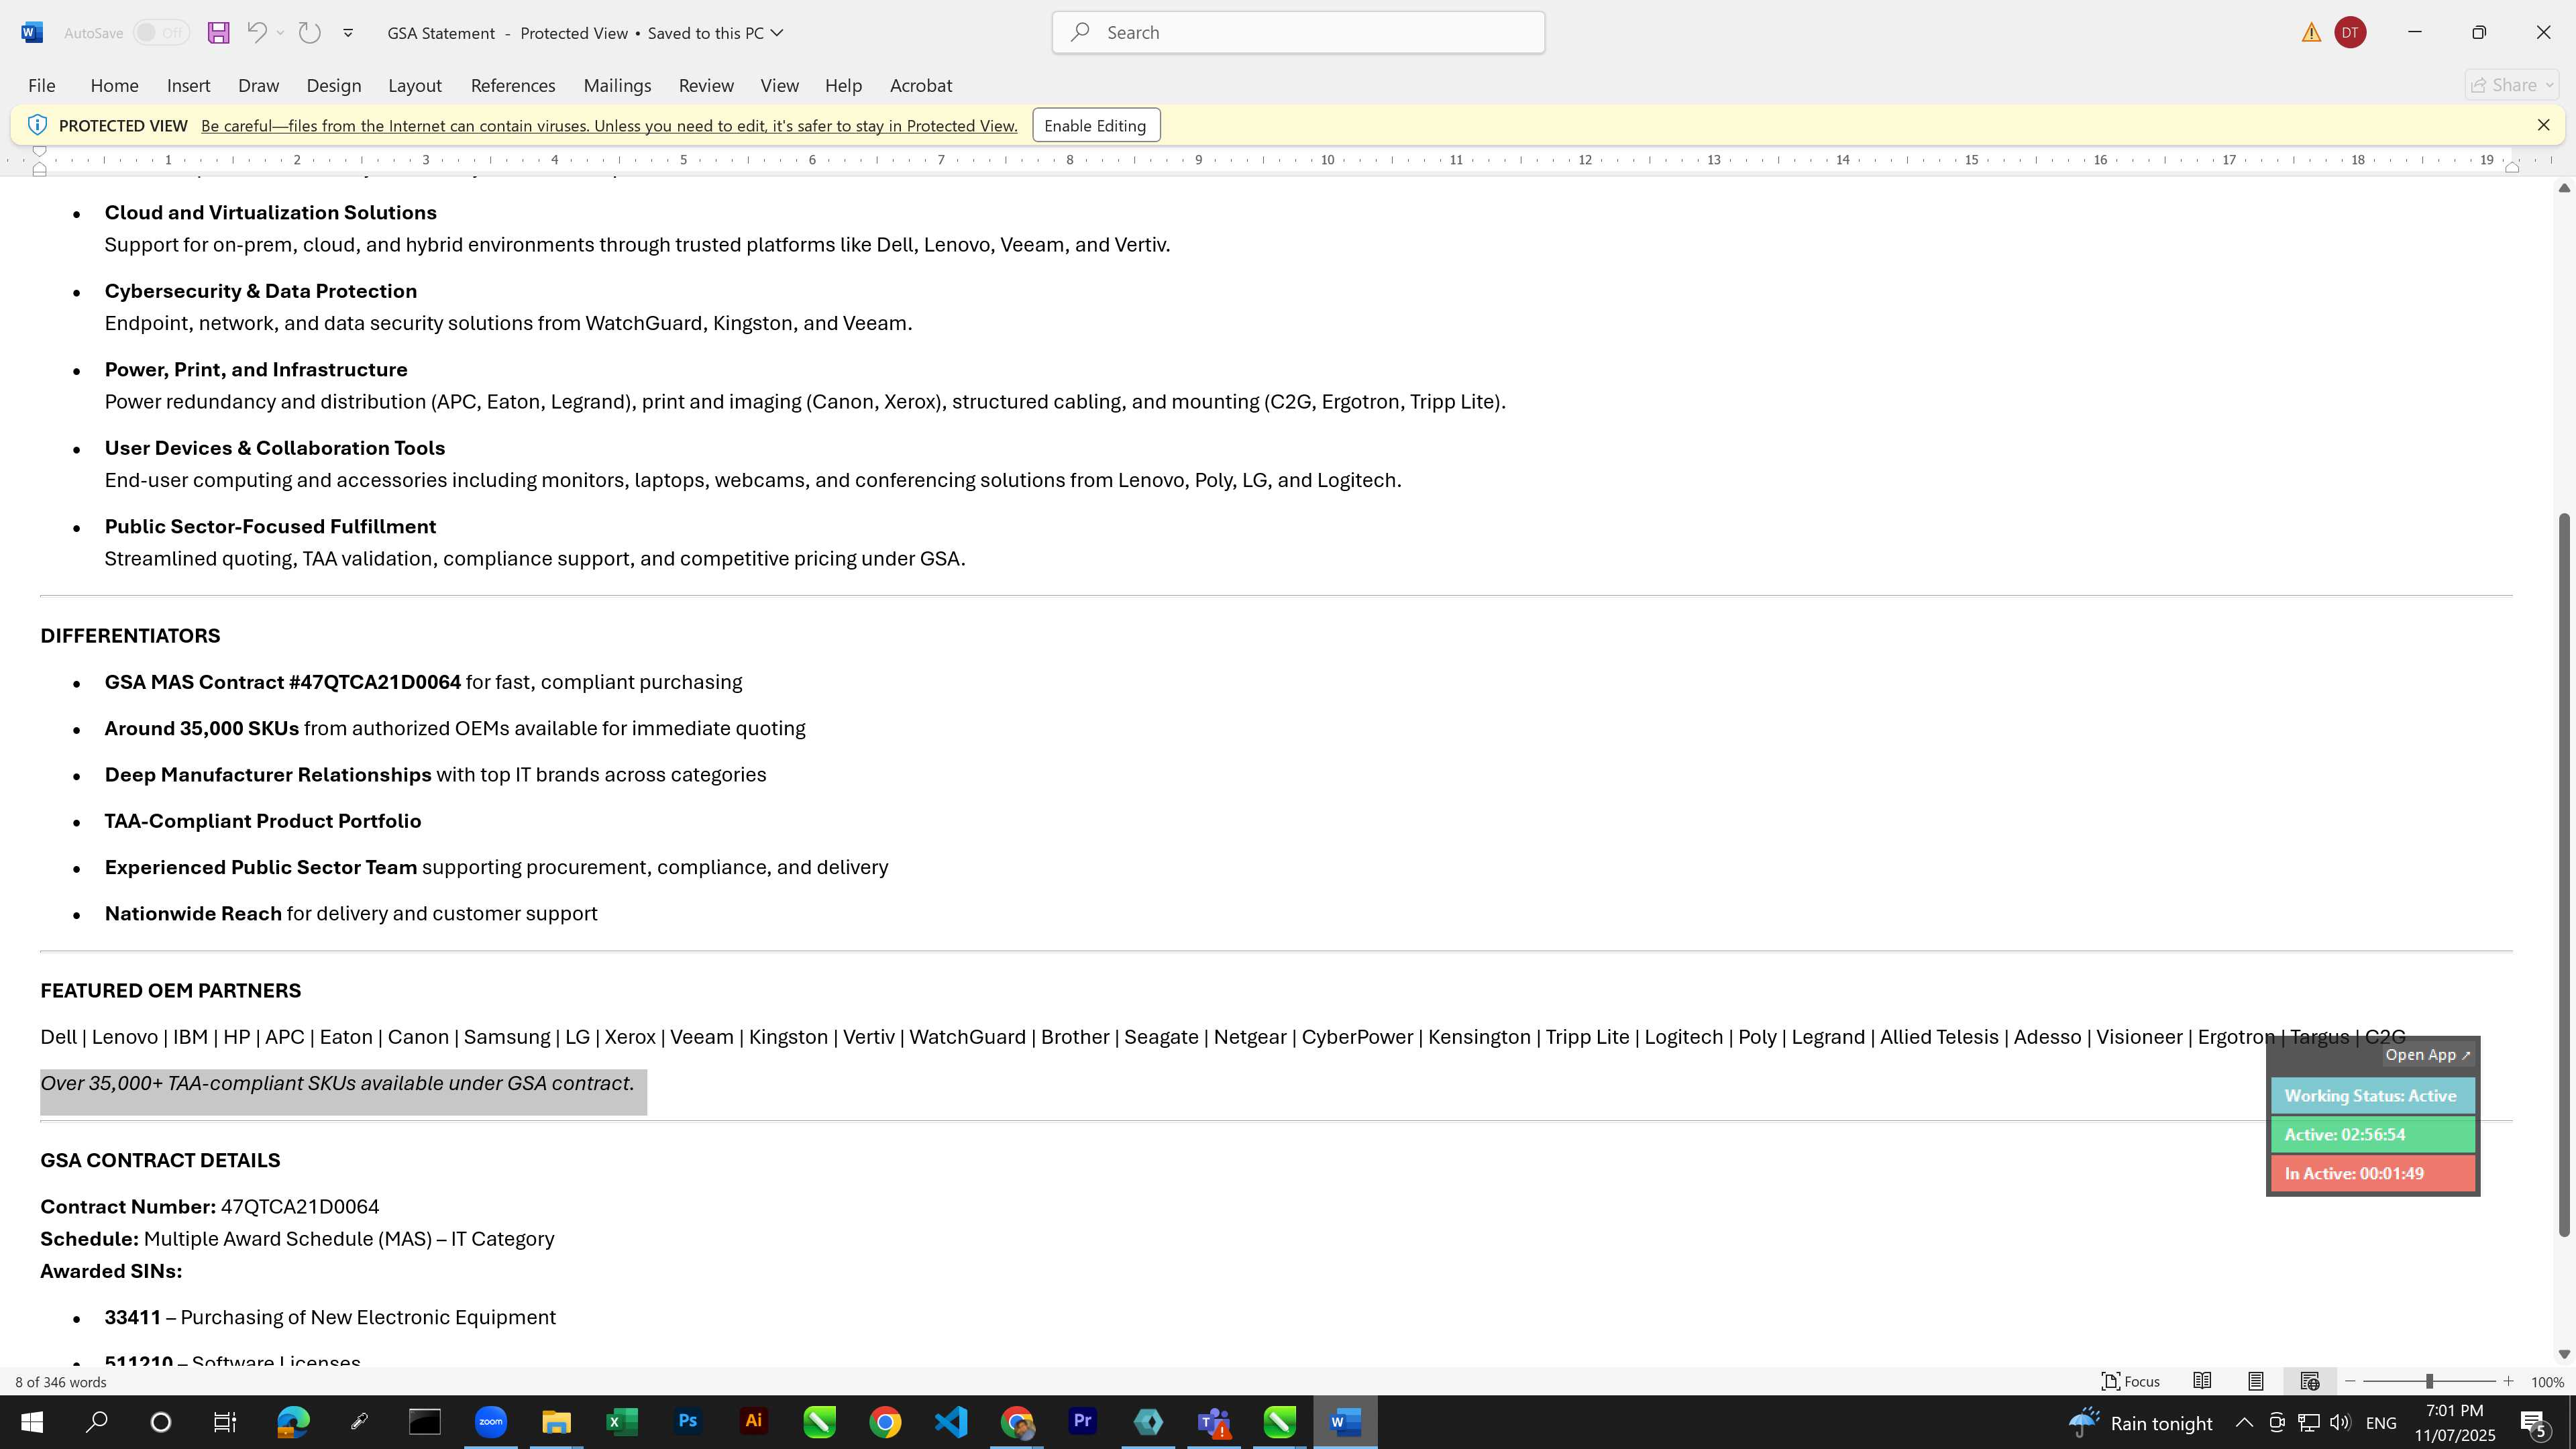Switch to the Home tab
The image size is (2576, 1449).
pos(114,86)
